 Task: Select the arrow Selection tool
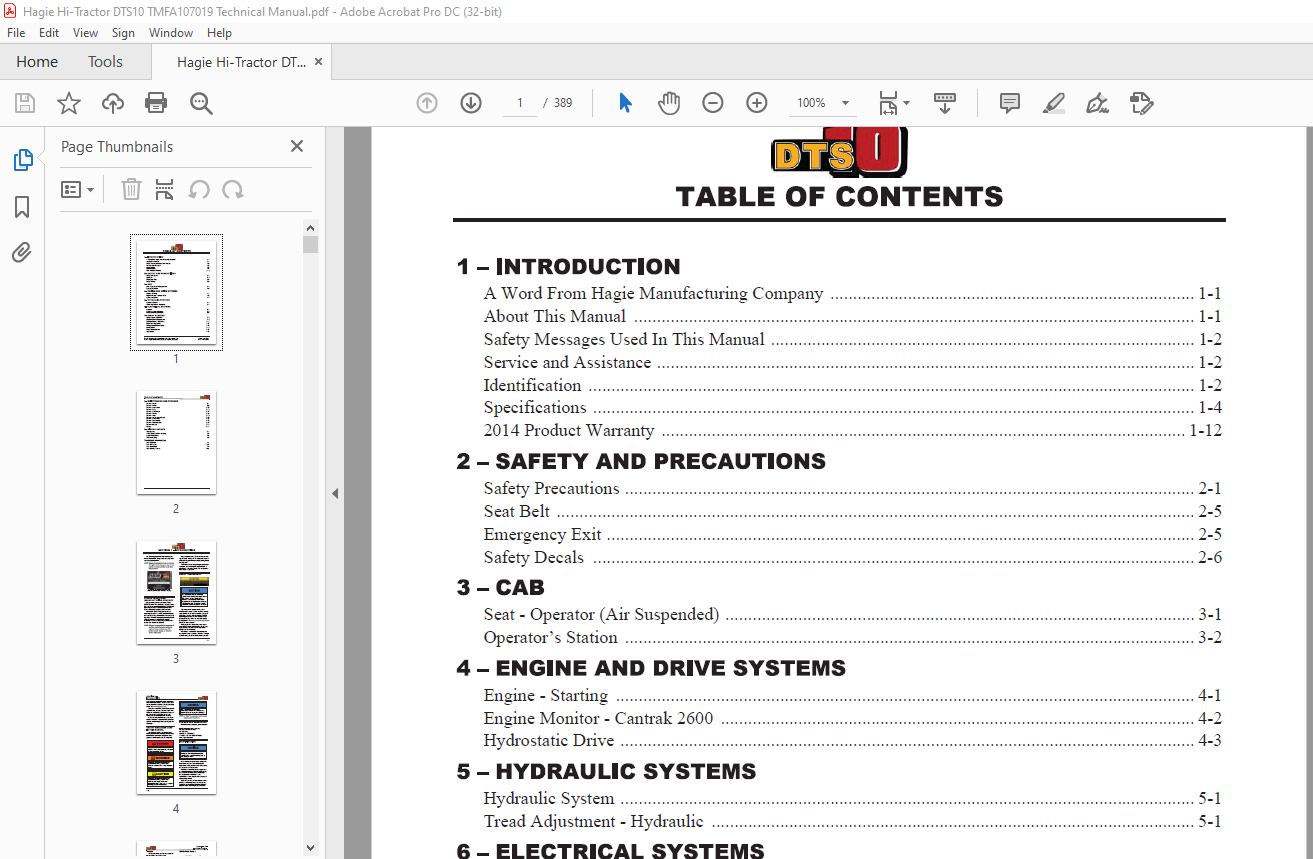click(x=626, y=103)
